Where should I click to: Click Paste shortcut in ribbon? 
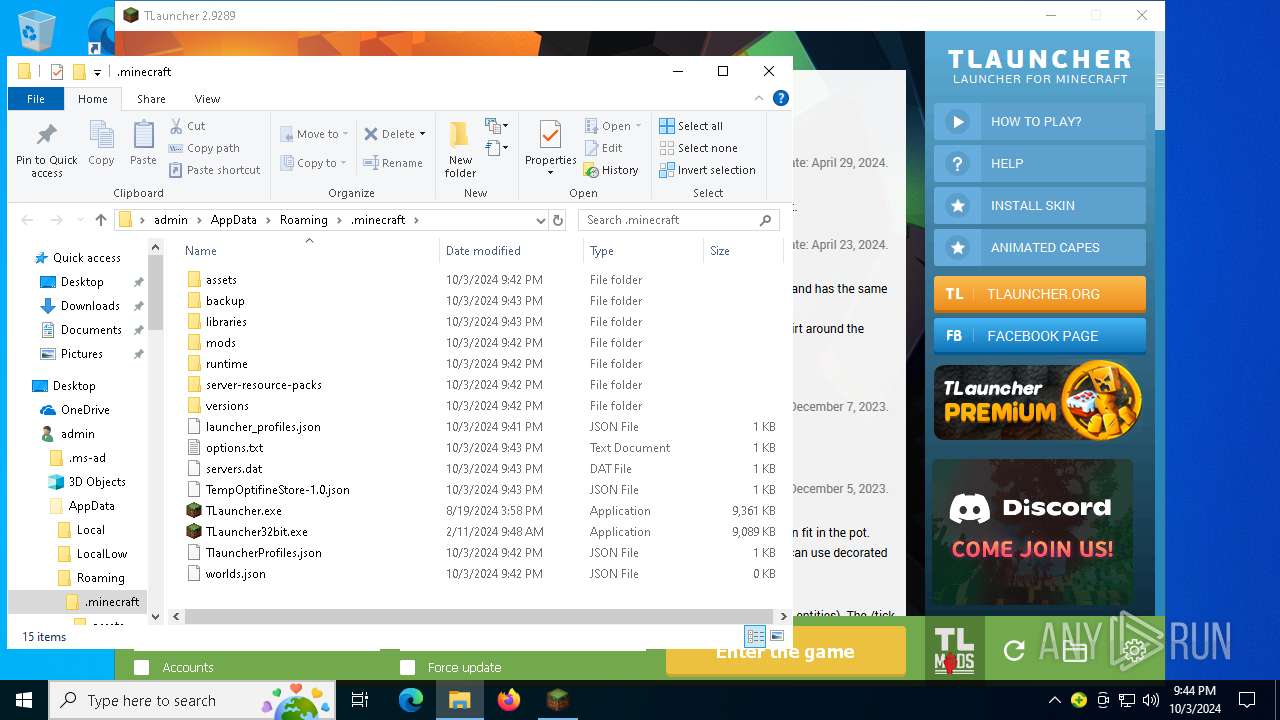pyautogui.click(x=214, y=170)
